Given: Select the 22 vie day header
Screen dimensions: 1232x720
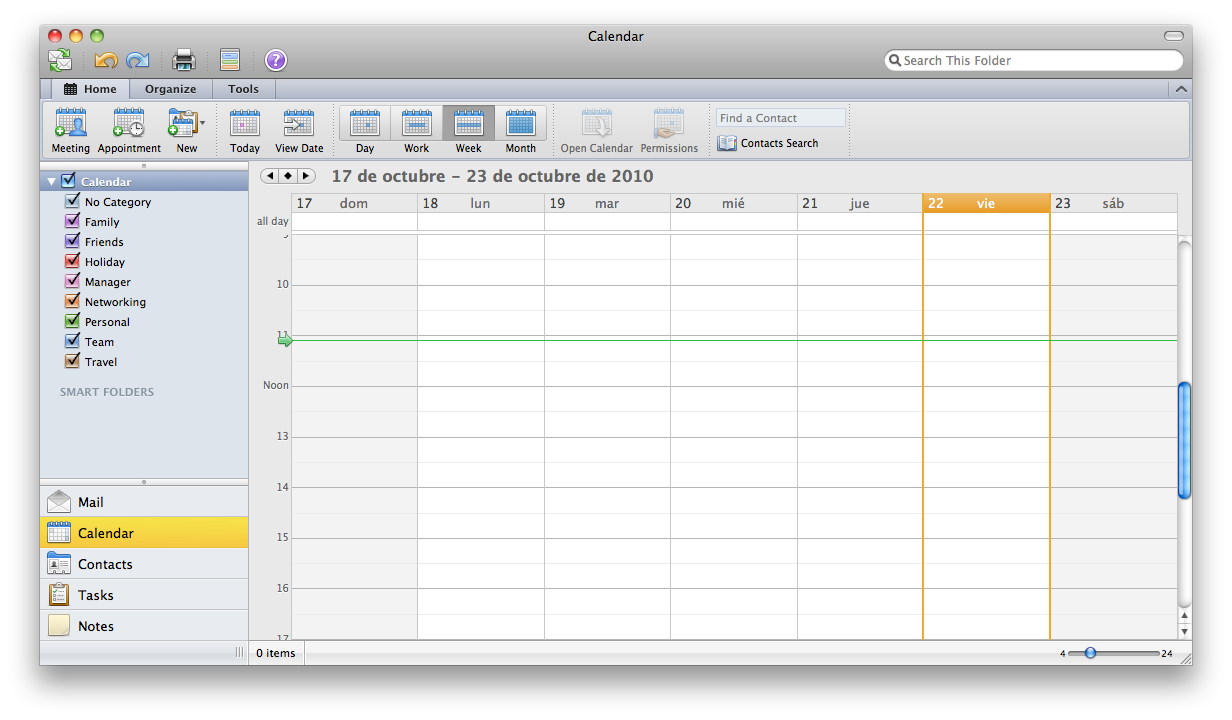Looking at the screenshot, I should tap(986, 203).
